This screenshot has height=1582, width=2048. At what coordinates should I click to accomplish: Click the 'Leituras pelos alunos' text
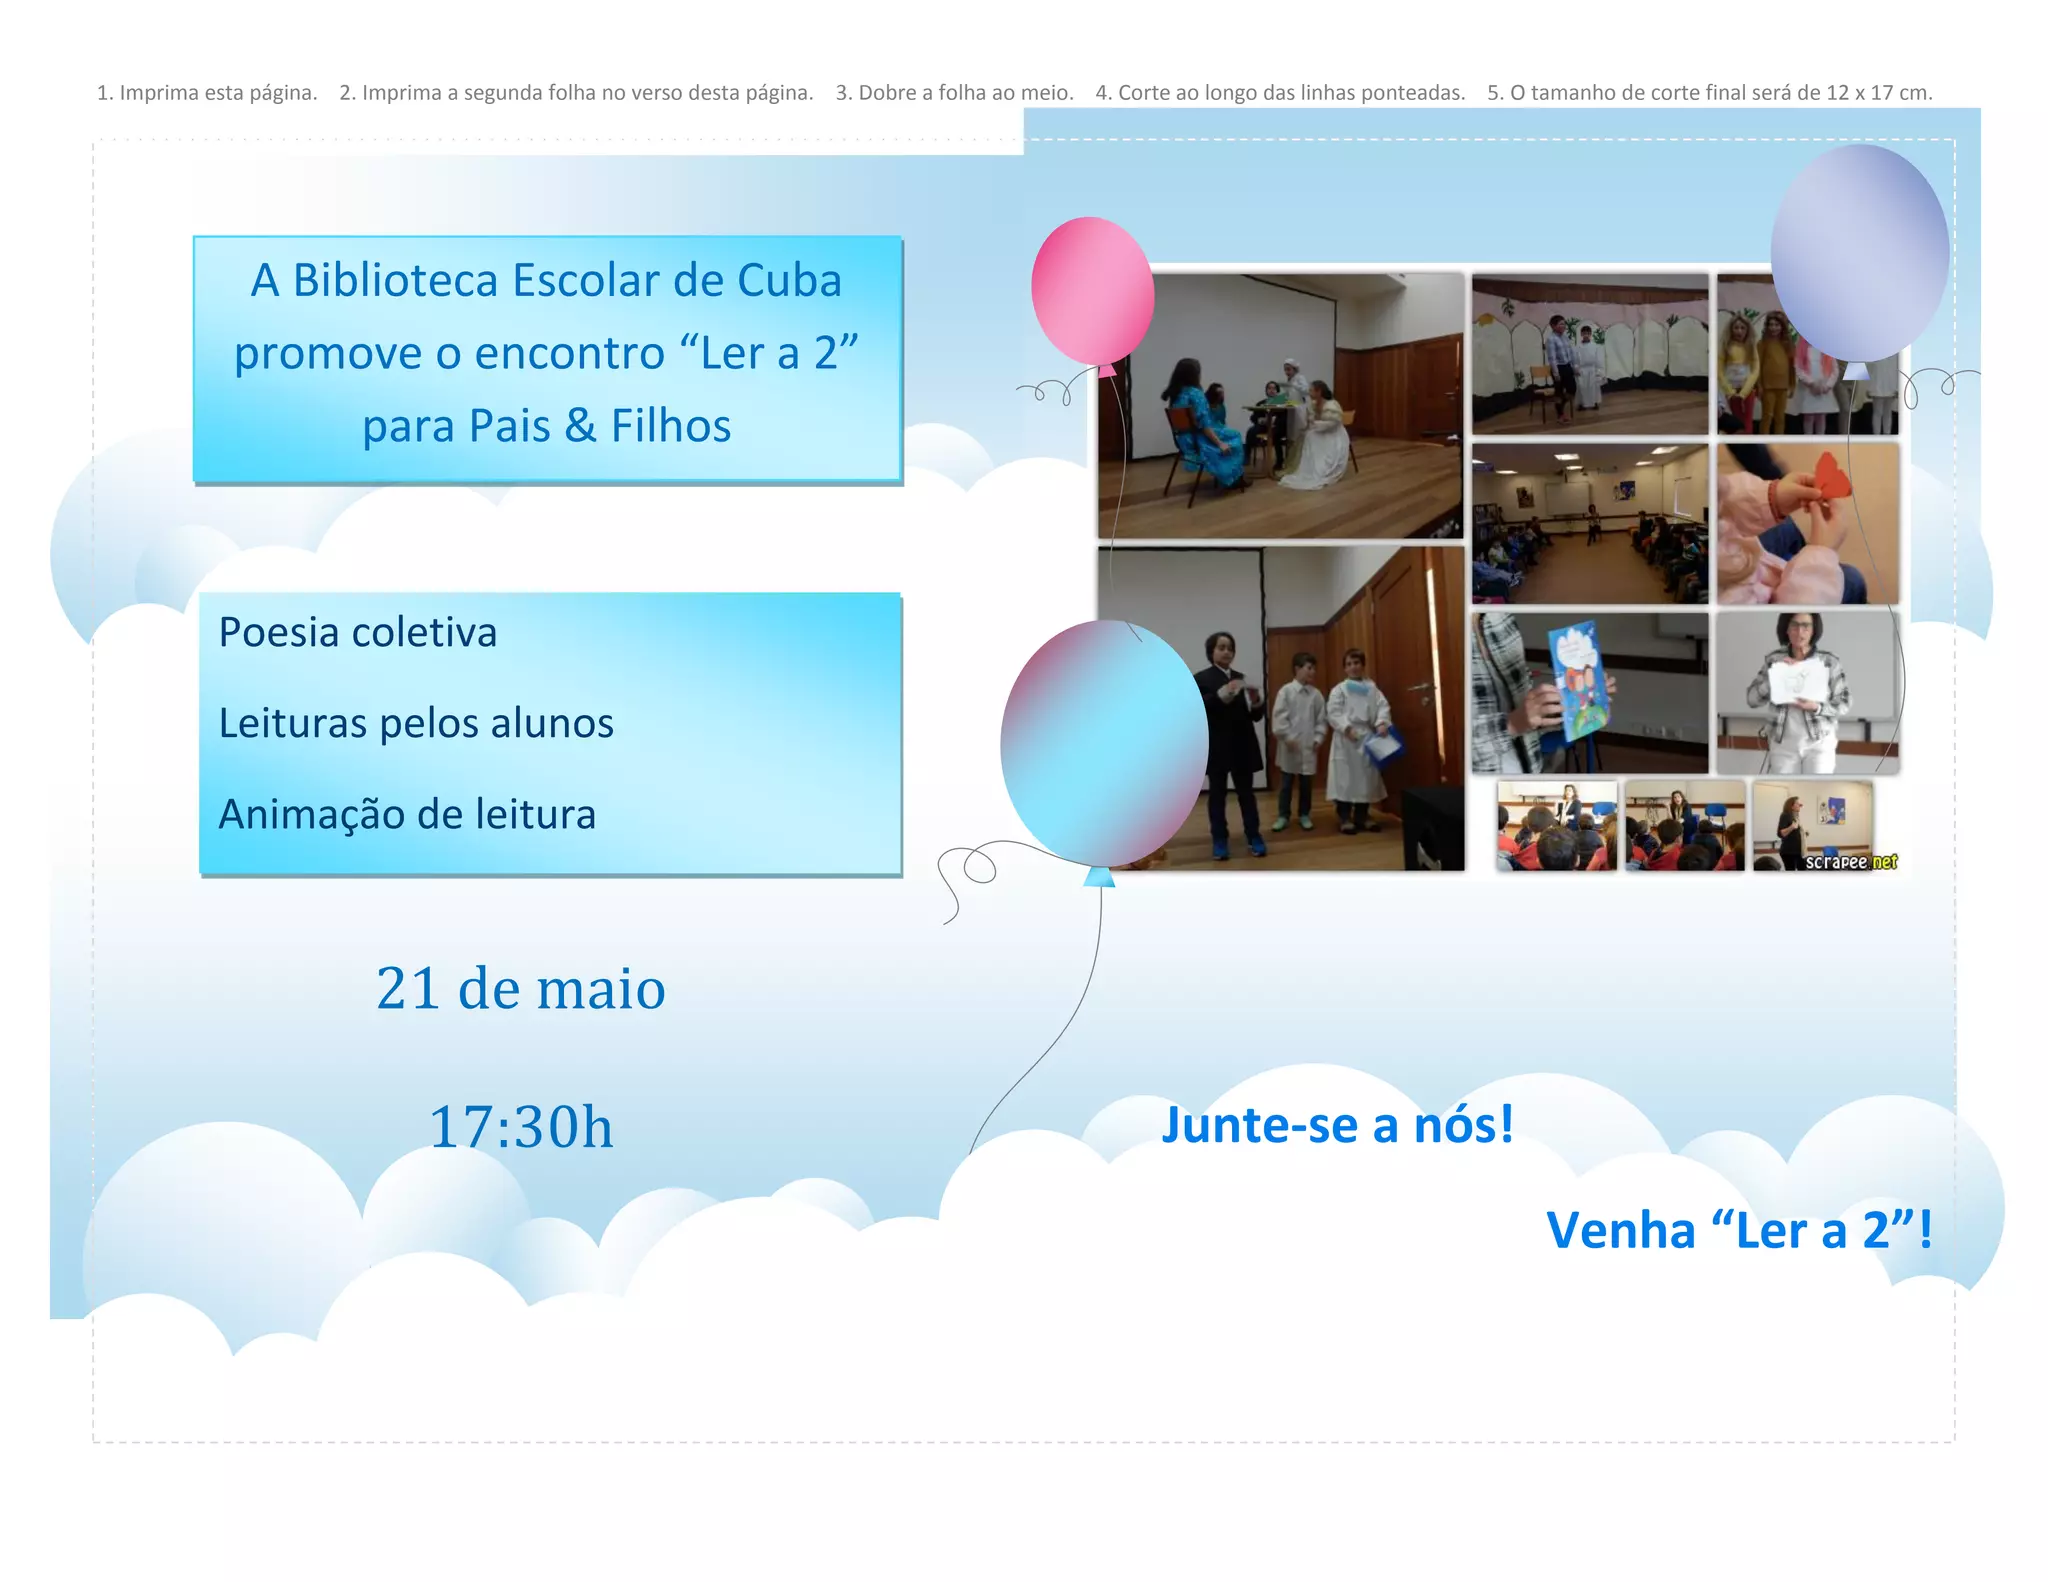(416, 723)
